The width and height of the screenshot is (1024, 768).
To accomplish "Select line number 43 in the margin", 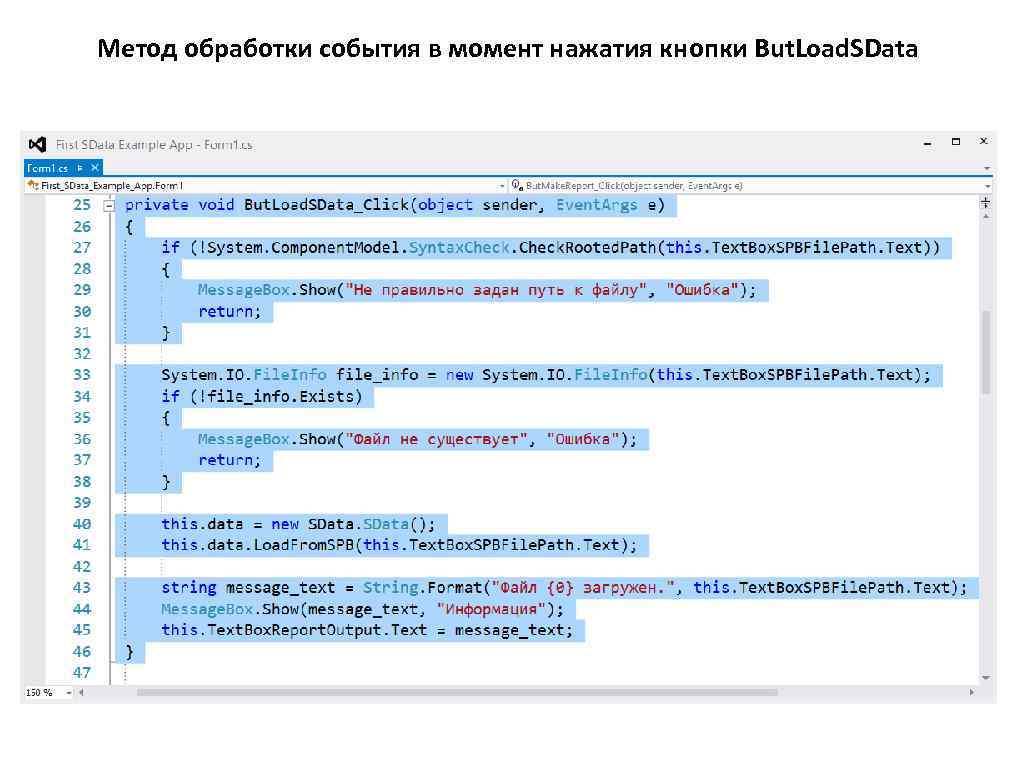I will [84, 588].
